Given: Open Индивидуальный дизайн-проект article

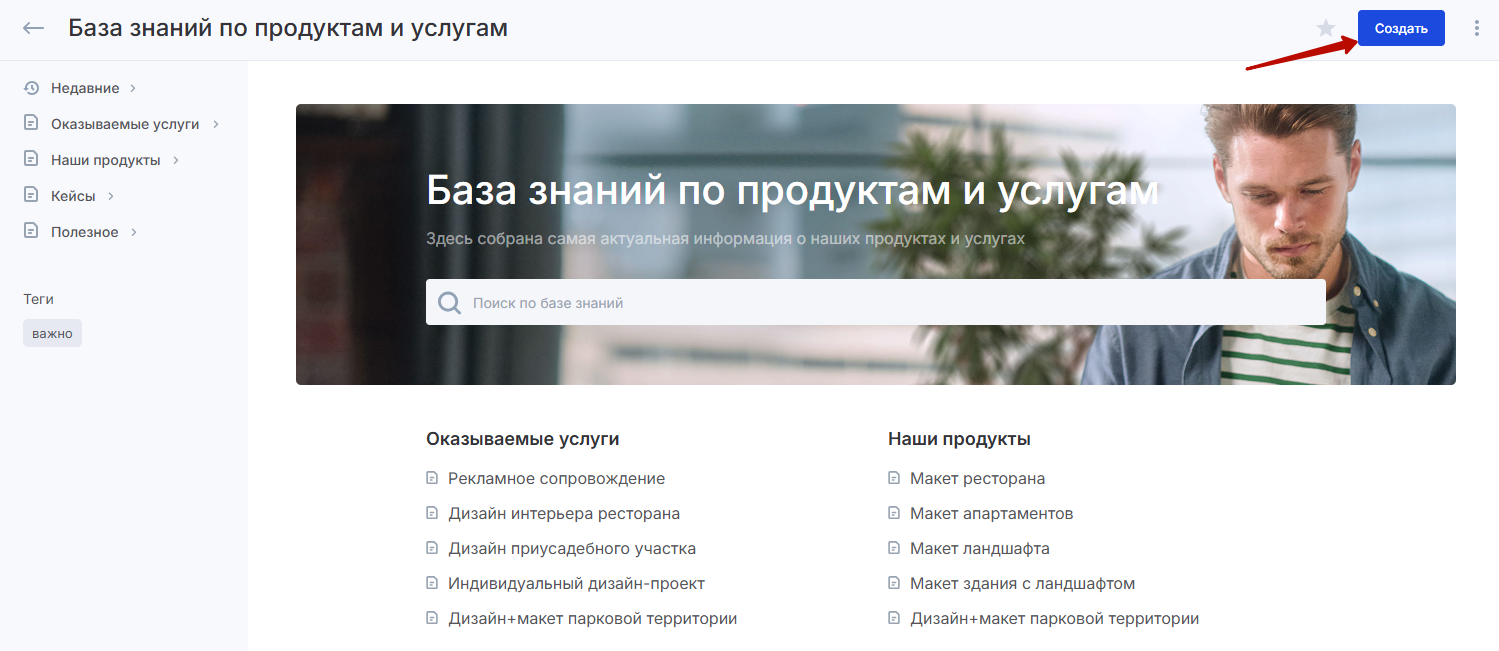Looking at the screenshot, I should coord(576,583).
